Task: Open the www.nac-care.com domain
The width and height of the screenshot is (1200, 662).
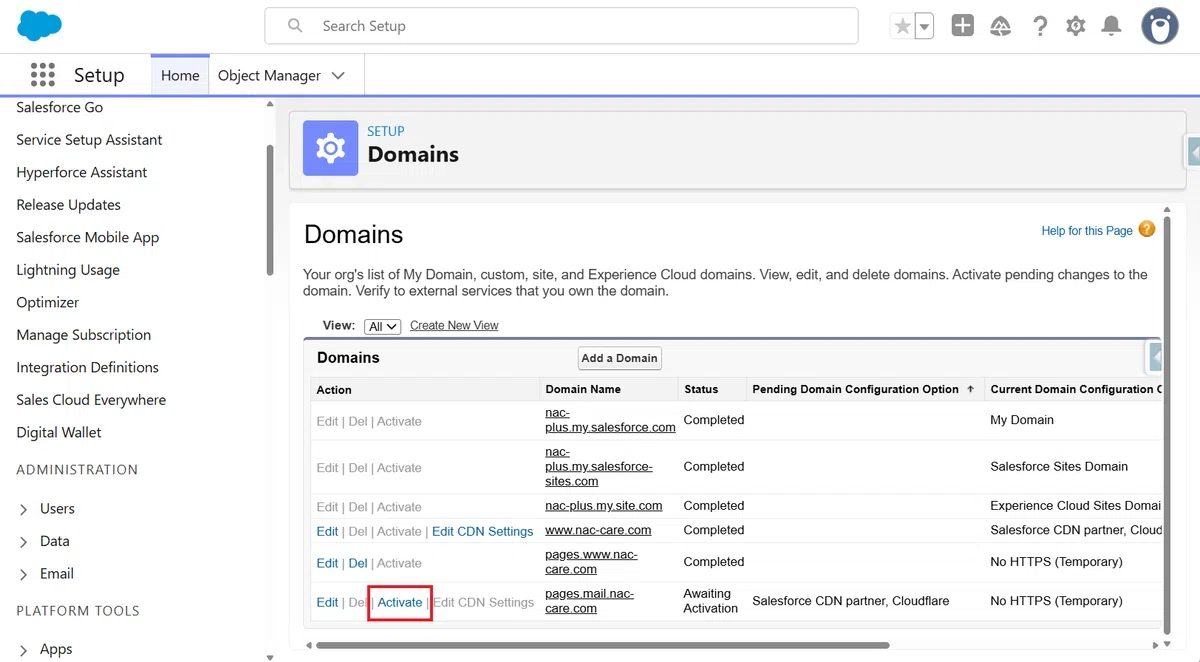Action: click(x=598, y=530)
